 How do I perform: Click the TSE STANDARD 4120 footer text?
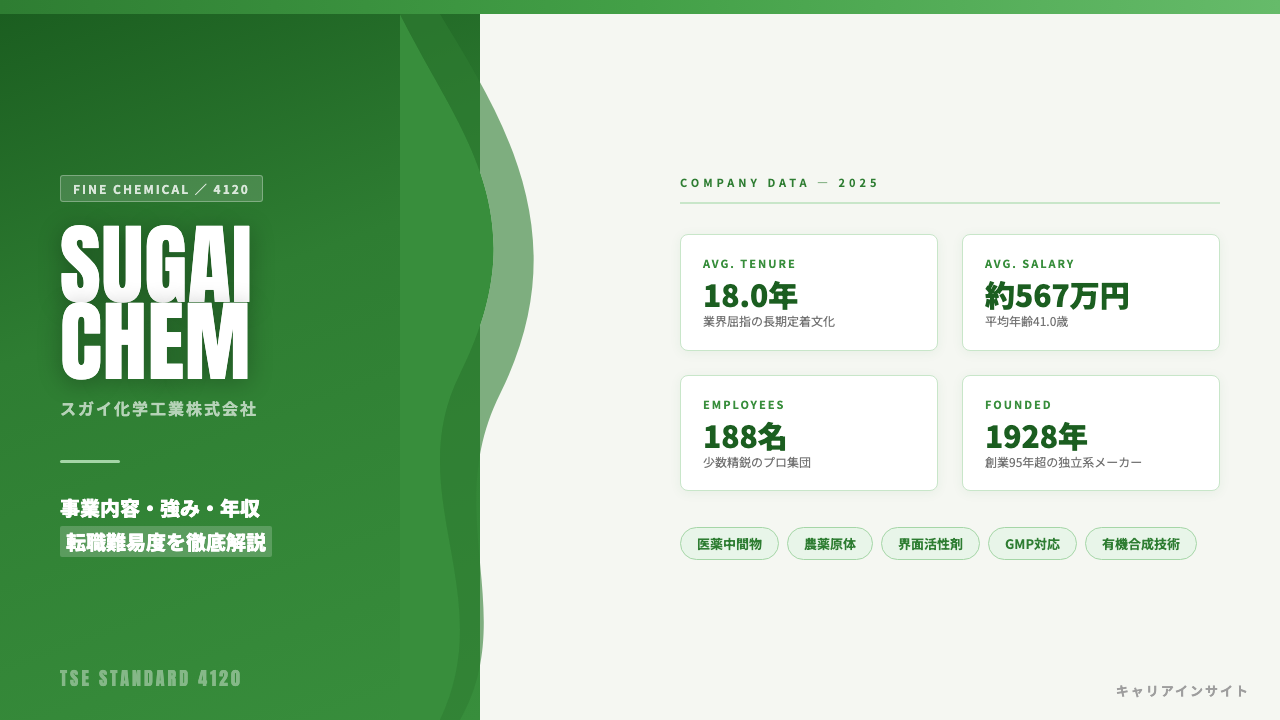(x=151, y=678)
